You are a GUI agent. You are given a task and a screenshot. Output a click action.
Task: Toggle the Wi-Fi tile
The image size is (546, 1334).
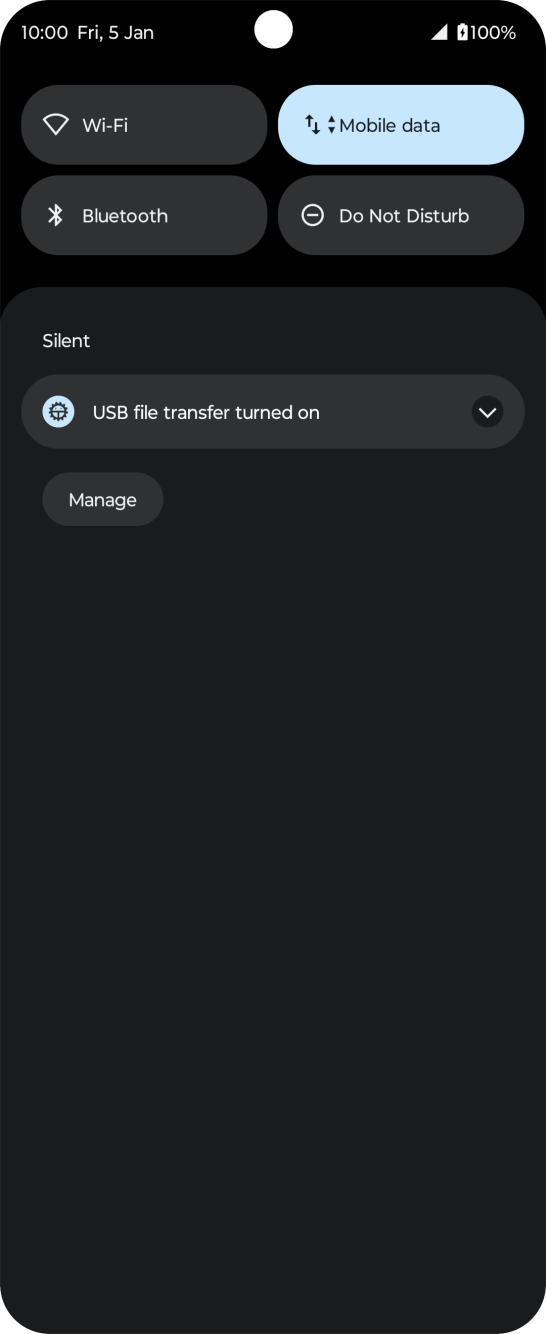tap(144, 125)
